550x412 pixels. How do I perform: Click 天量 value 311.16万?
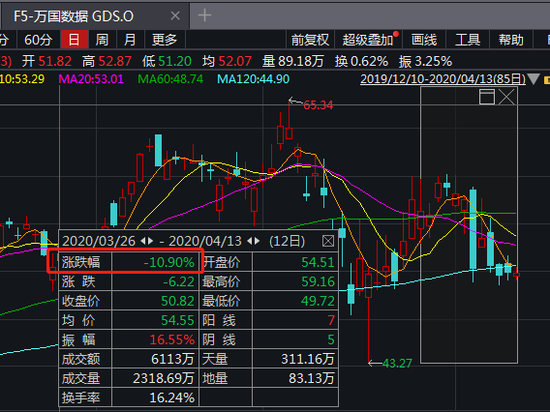308,359
